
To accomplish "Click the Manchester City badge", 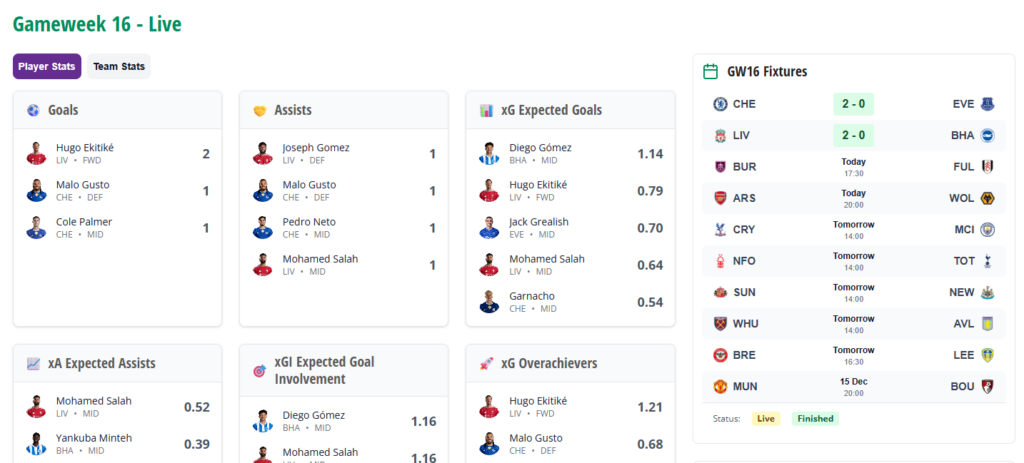I will click(987, 229).
